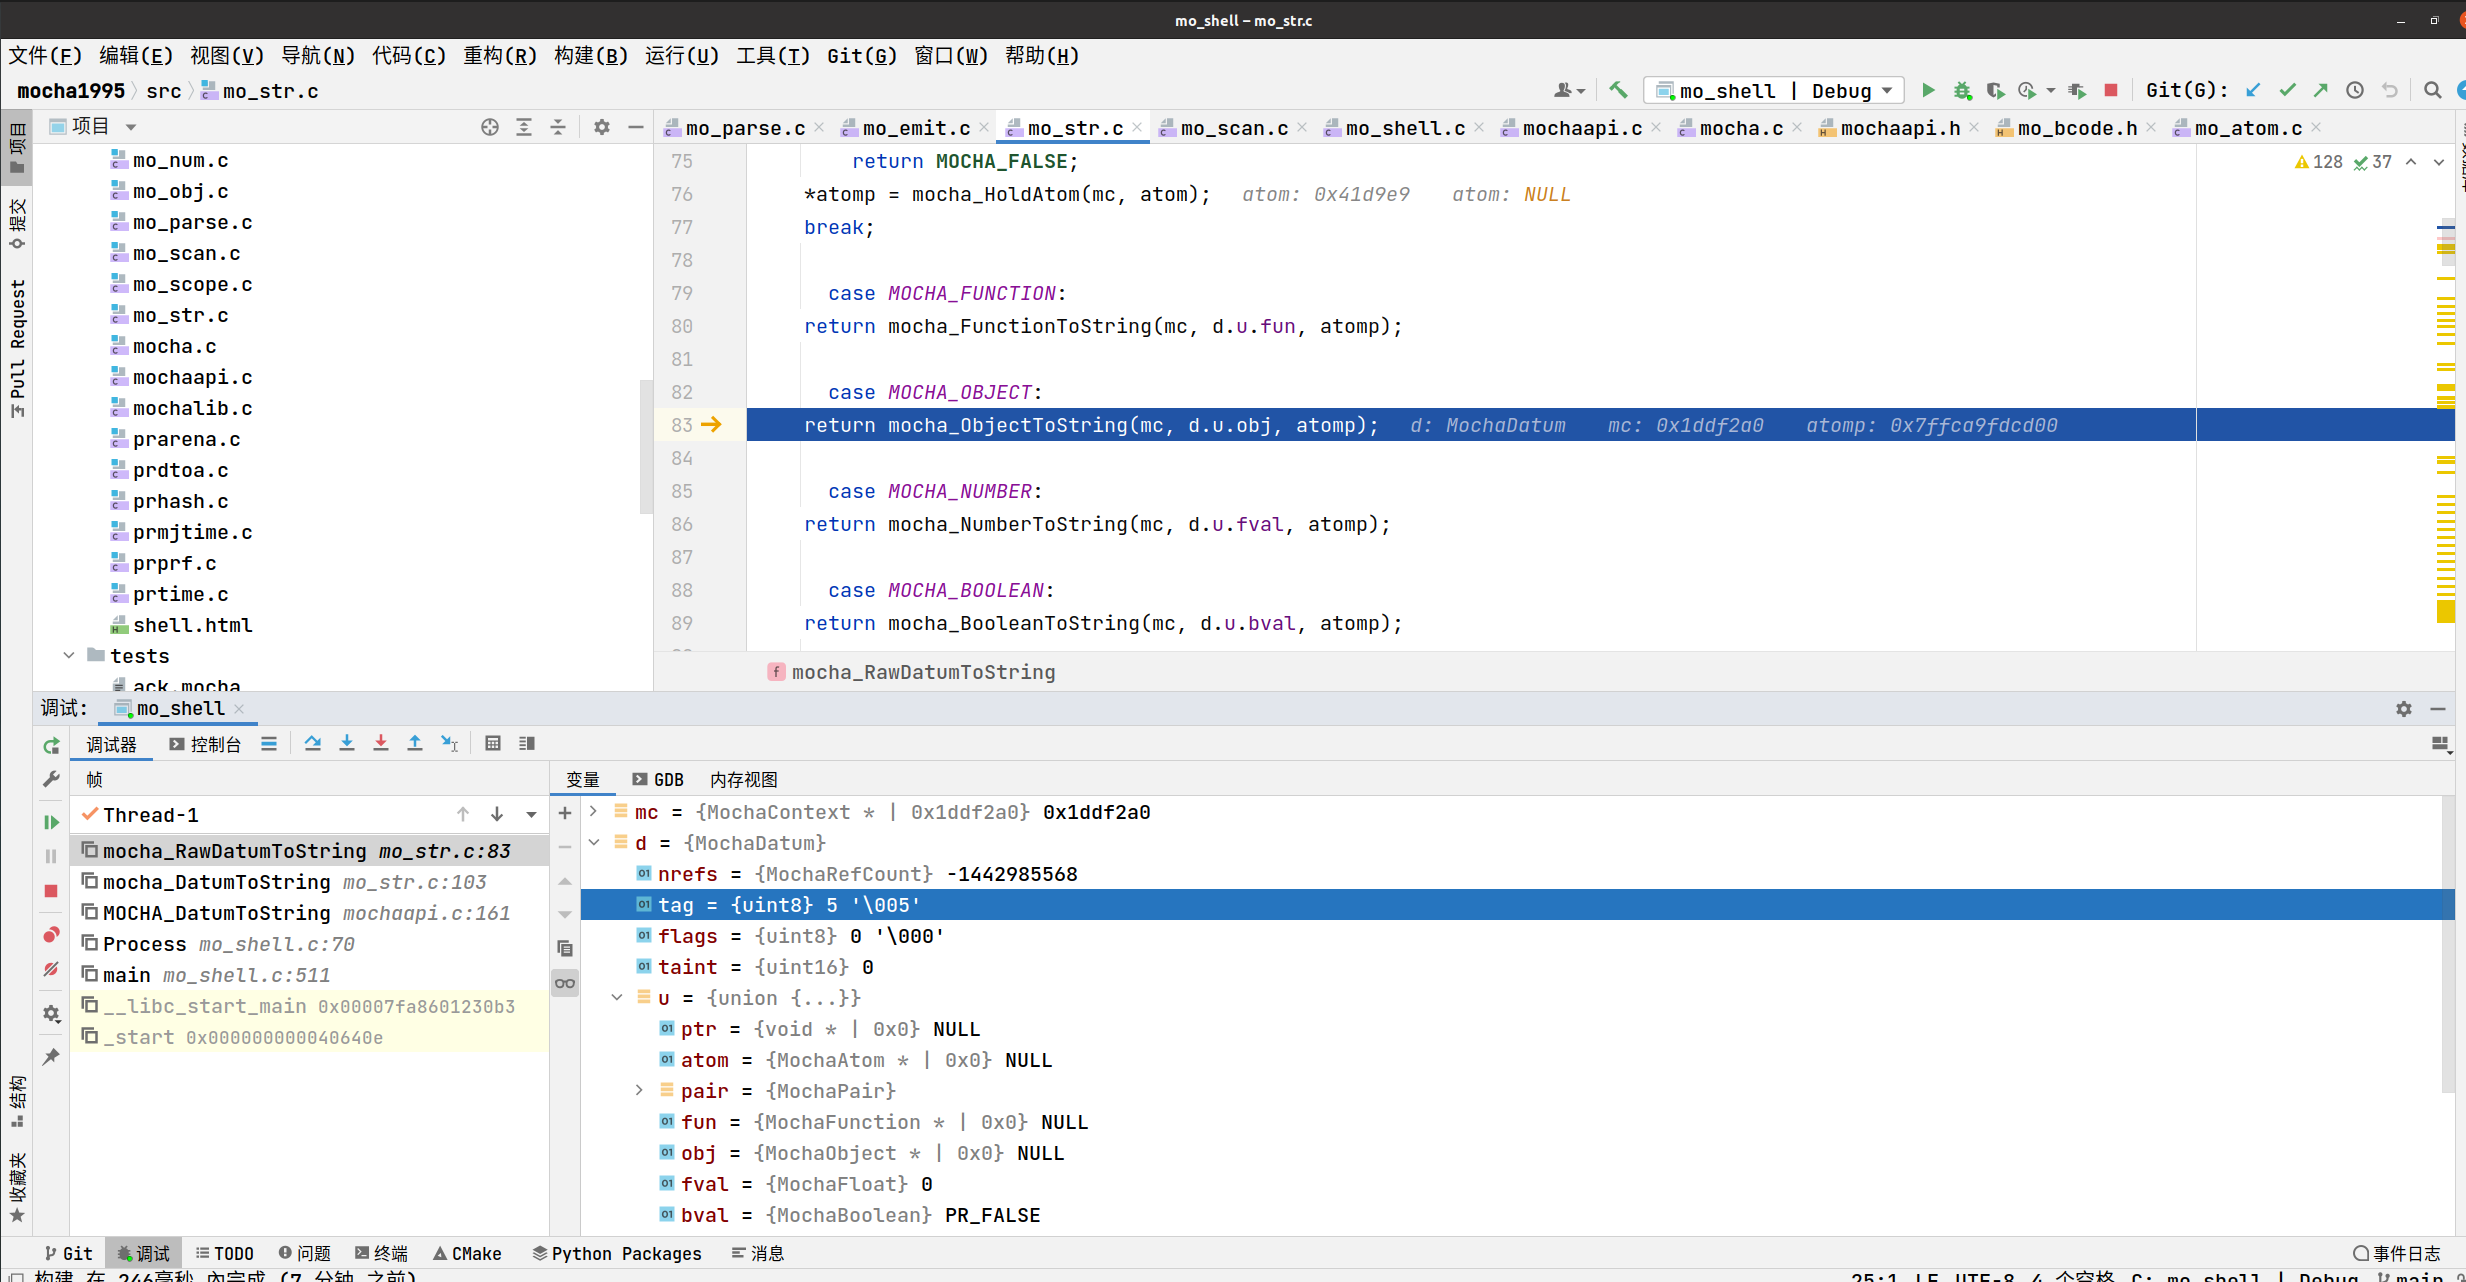Click the 128 warnings indicator

pyautogui.click(x=2318, y=162)
